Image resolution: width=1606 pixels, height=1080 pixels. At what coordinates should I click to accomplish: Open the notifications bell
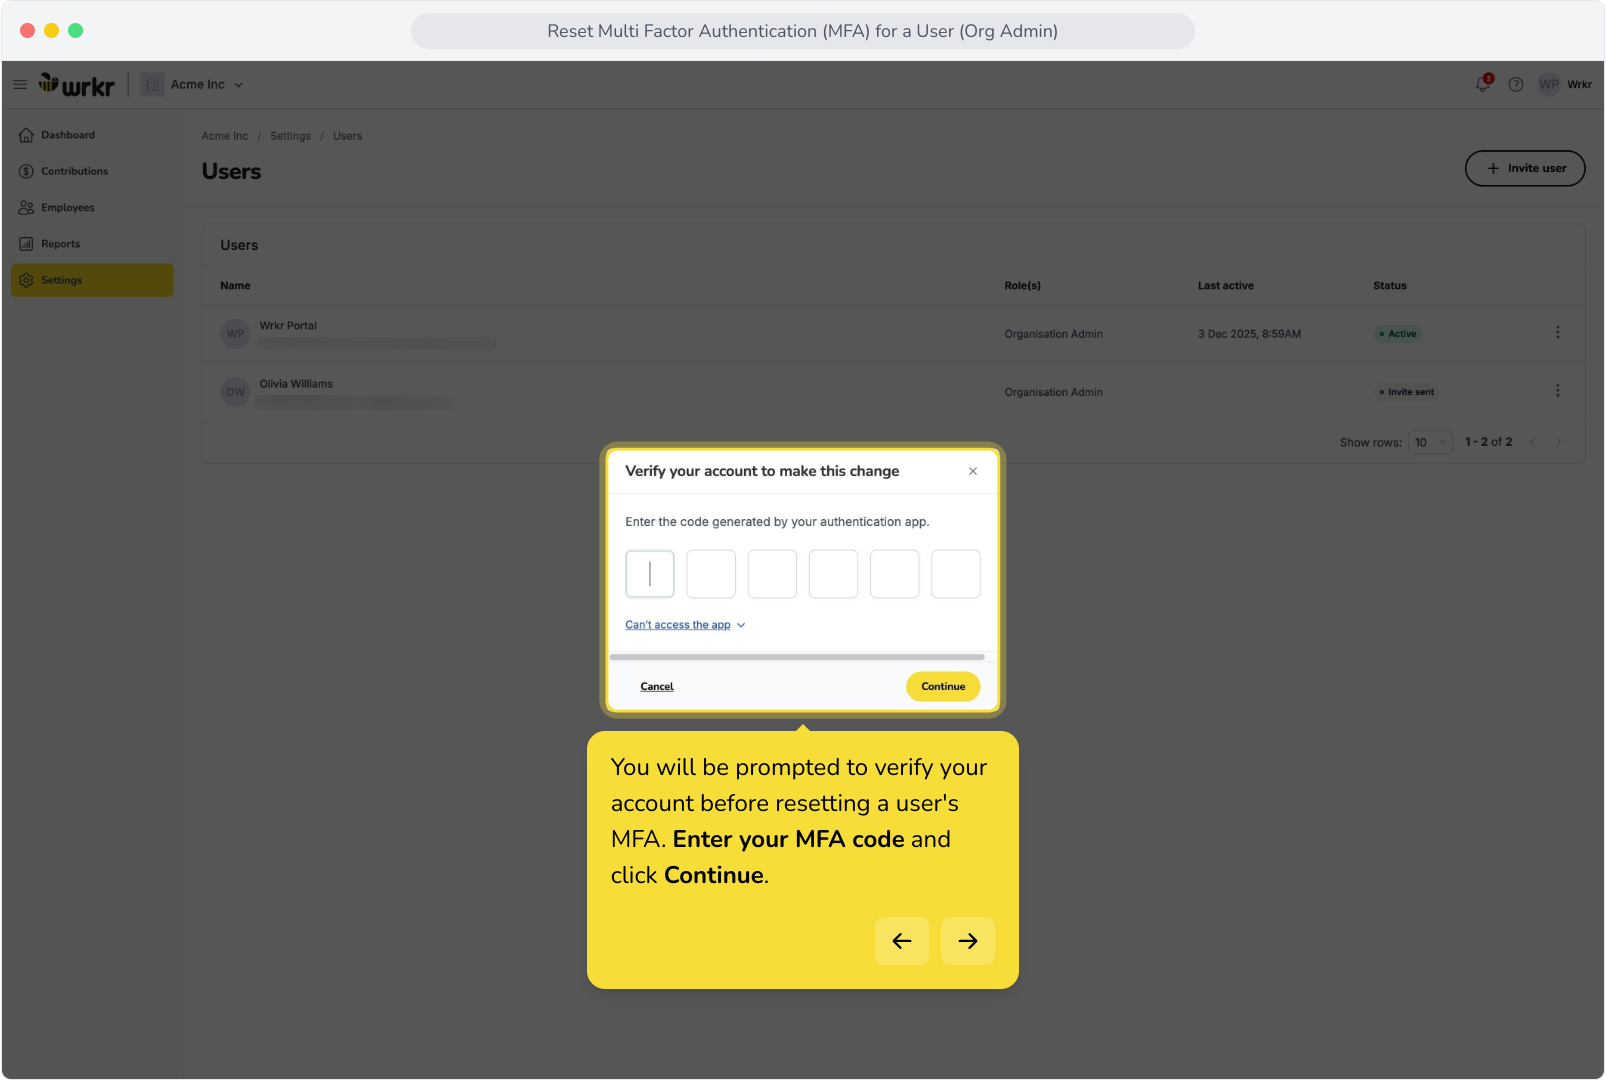coord(1483,84)
